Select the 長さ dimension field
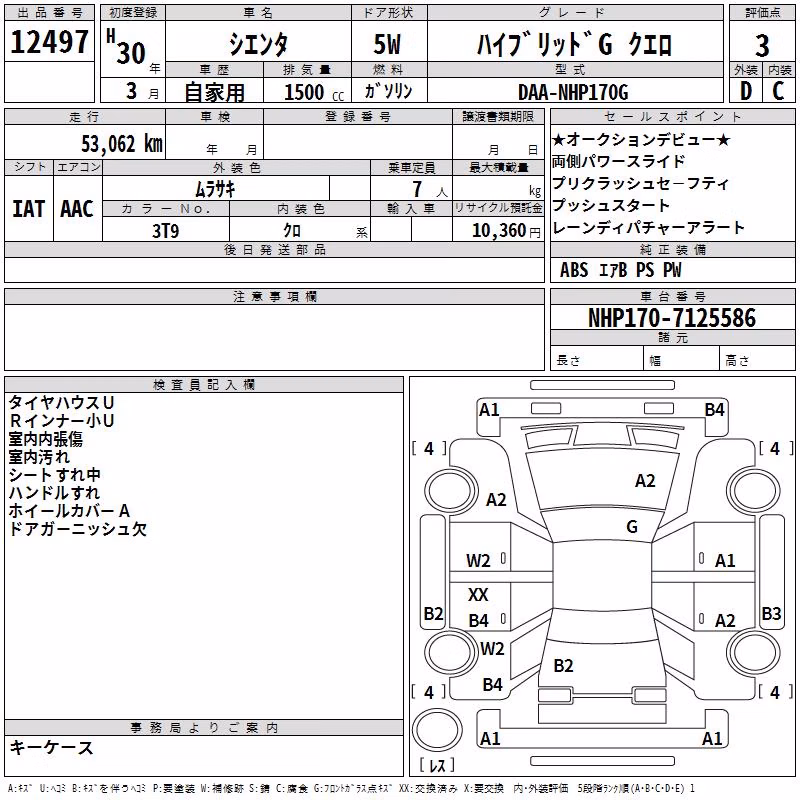Viewport: 800px width, 800px height. coord(597,360)
